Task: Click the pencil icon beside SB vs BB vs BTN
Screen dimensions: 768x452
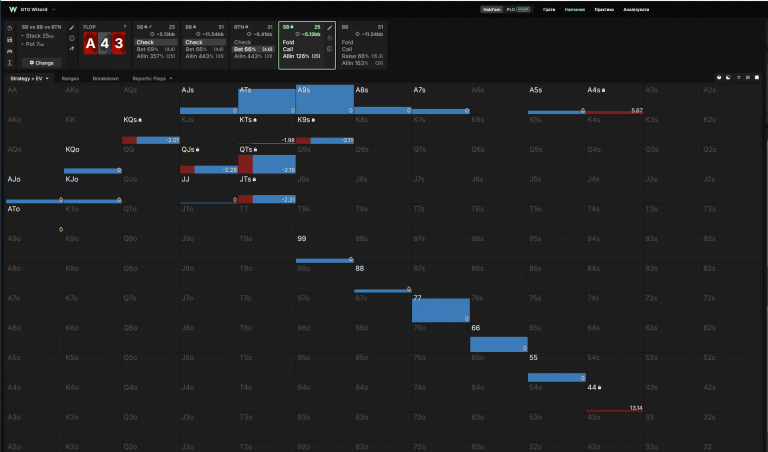Action: click(72, 28)
